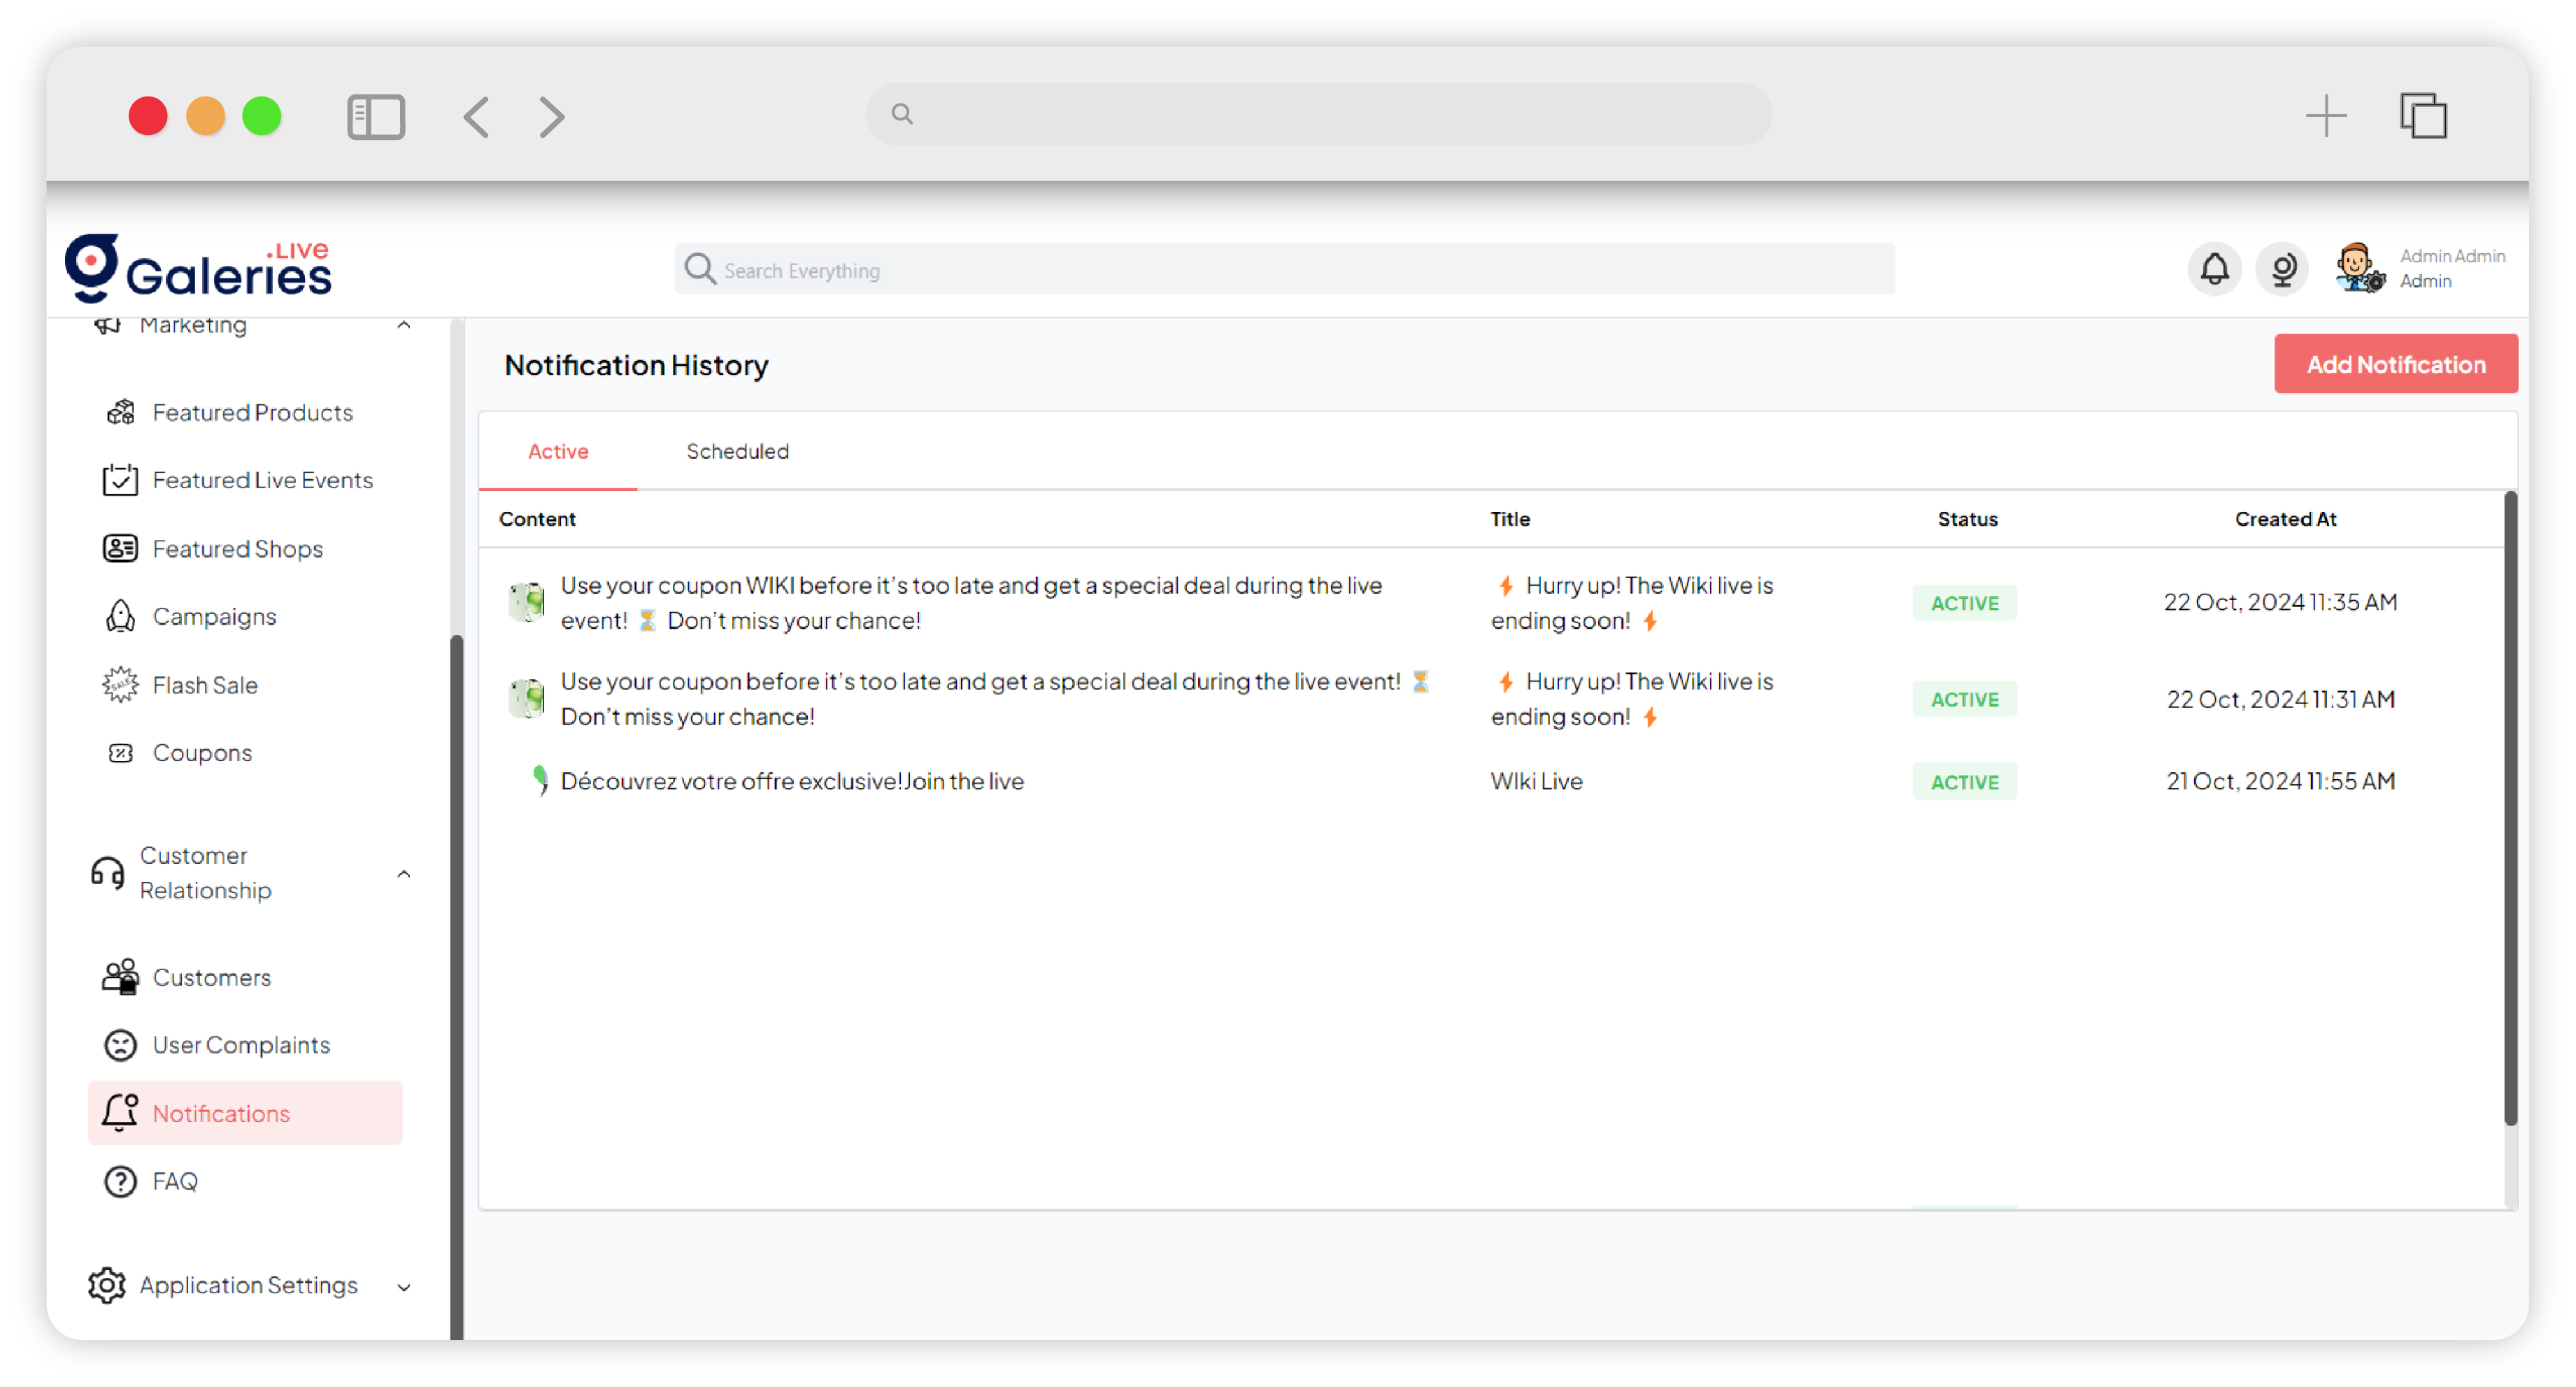This screenshot has width=2576, height=1387.
Task: Open Coupons in the sidebar
Action: coord(201,753)
